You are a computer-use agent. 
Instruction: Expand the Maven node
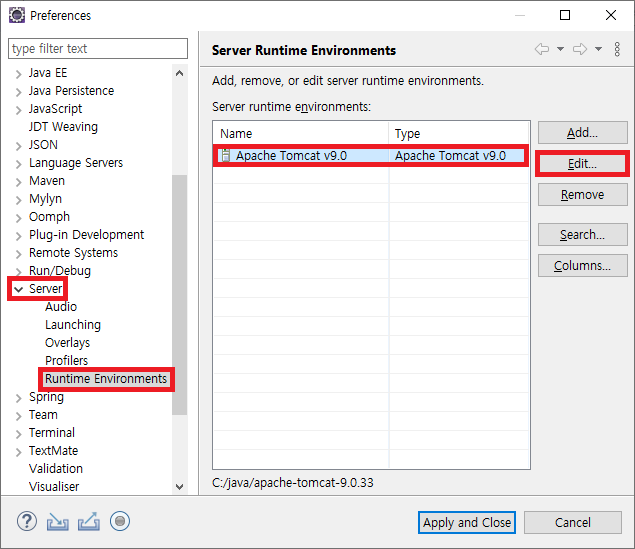tap(18, 182)
